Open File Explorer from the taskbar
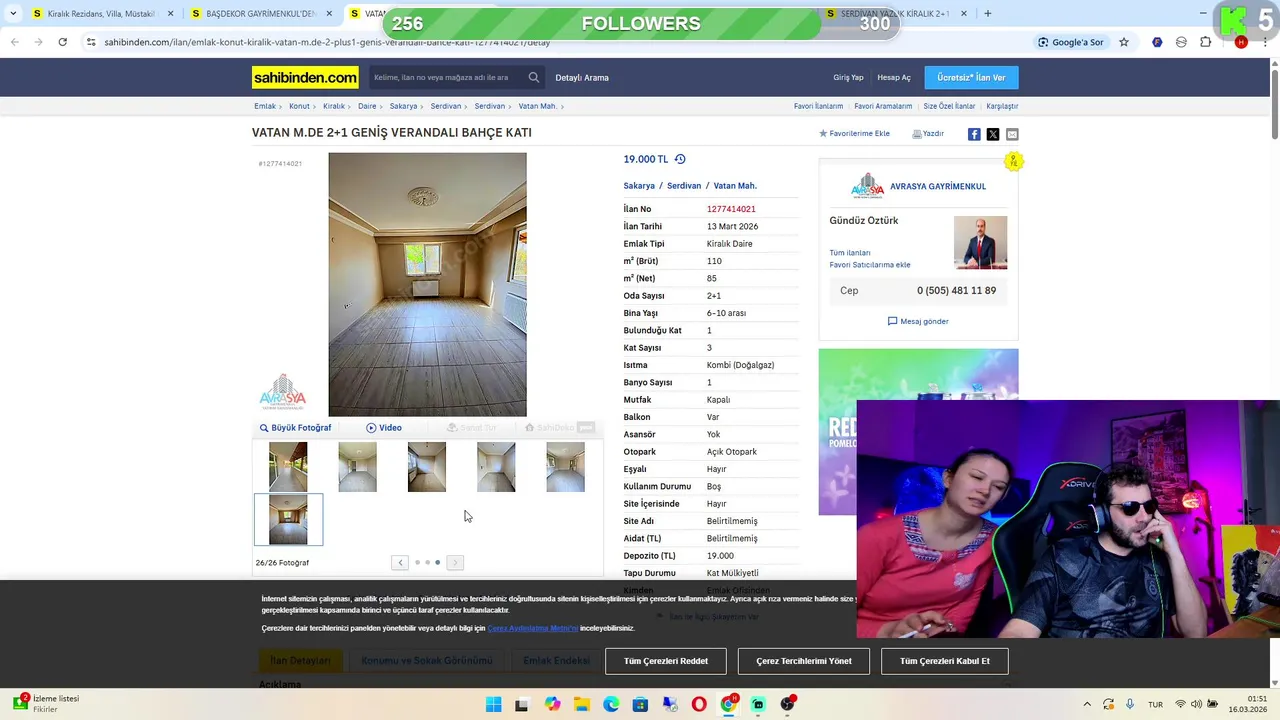Screen dimensions: 1280x720 point(581,705)
